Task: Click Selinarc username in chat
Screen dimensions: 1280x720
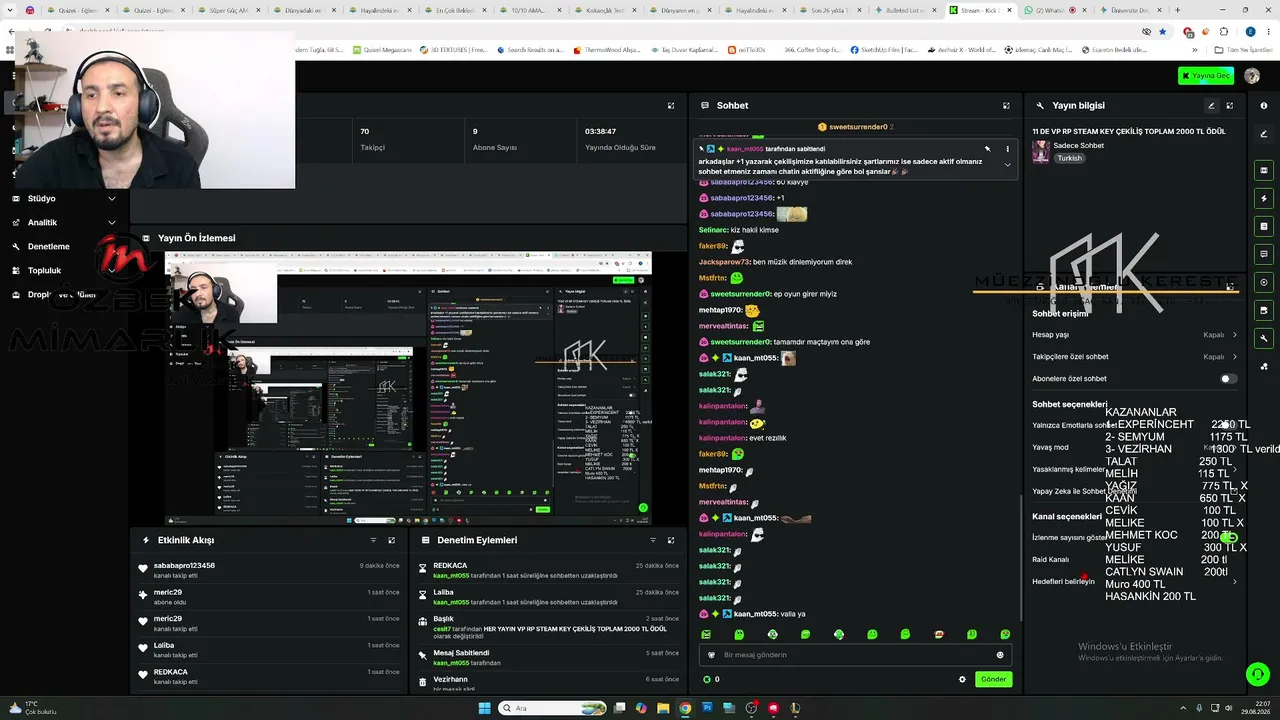Action: 713,230
